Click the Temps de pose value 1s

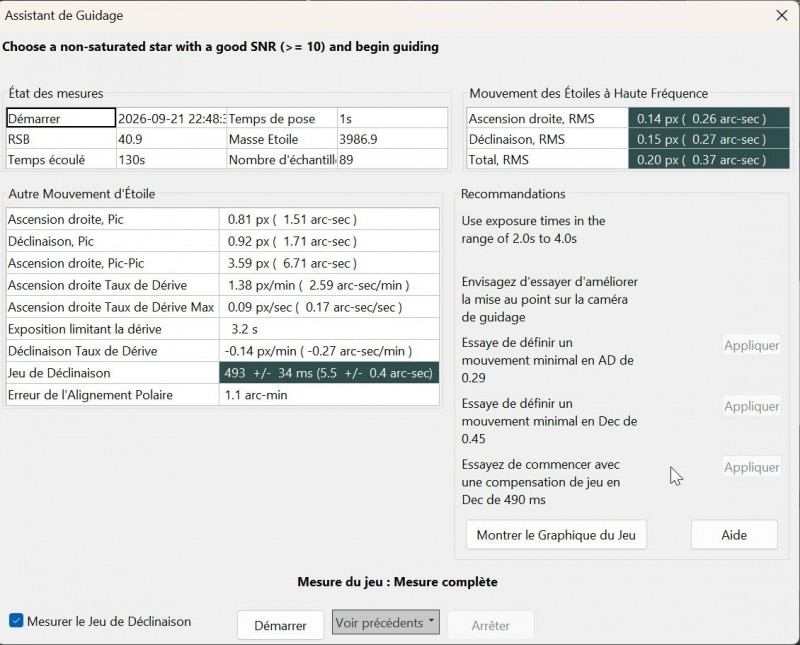point(392,118)
